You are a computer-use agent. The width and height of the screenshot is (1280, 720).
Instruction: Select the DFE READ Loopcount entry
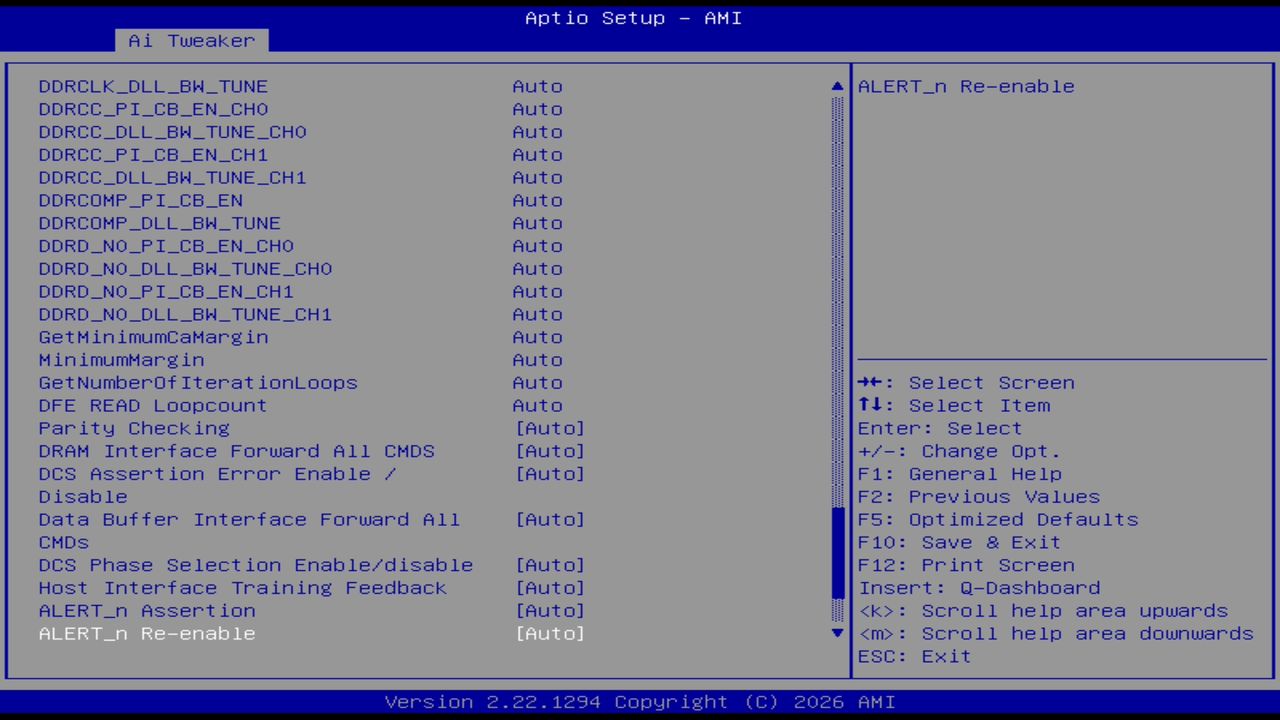tap(152, 405)
